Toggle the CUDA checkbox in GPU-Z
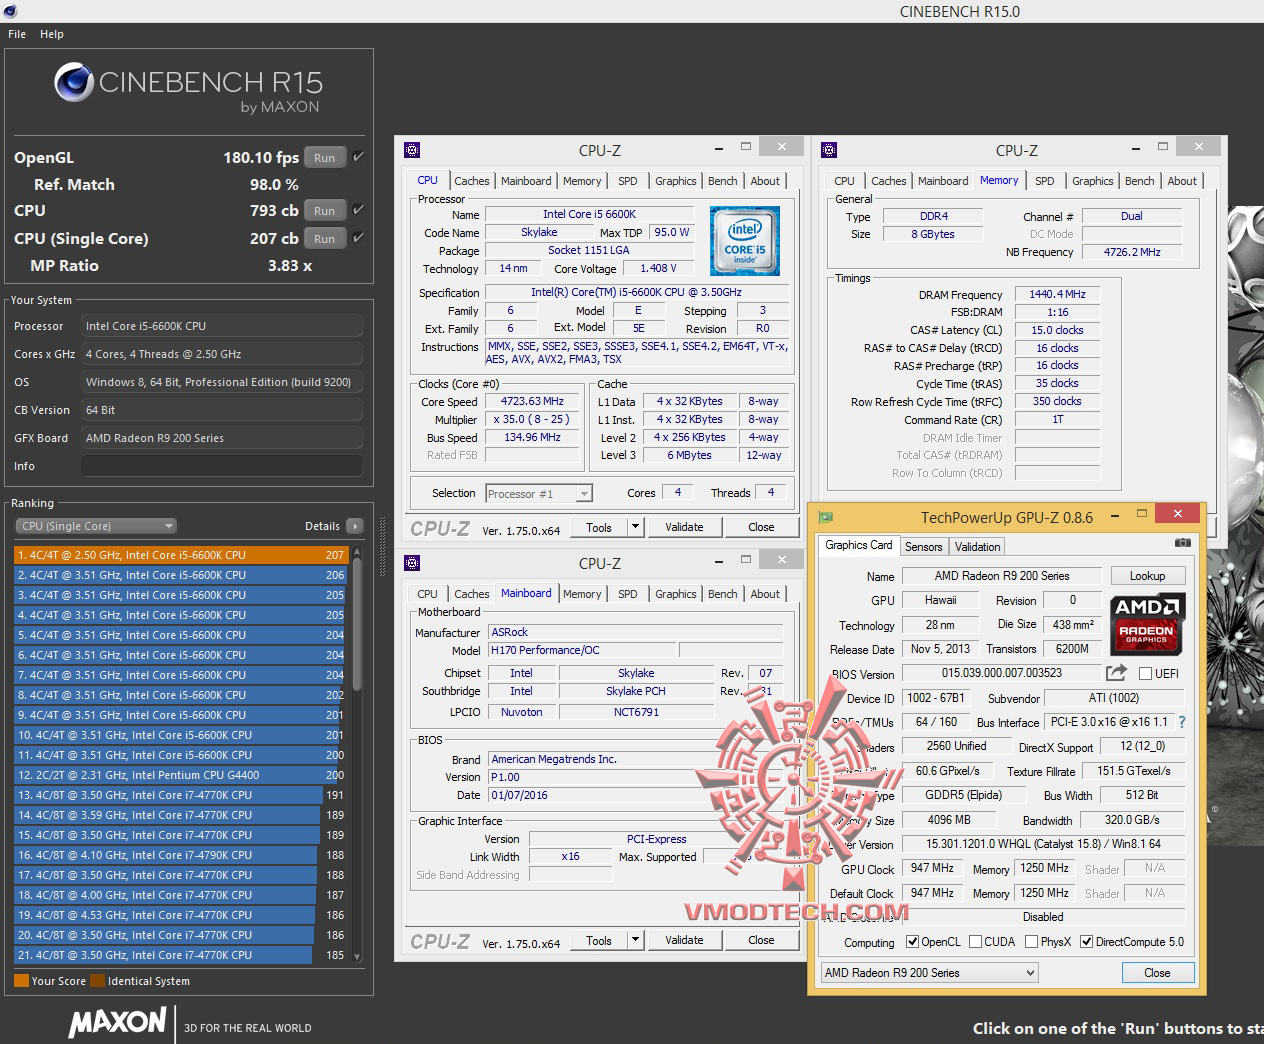 point(975,942)
